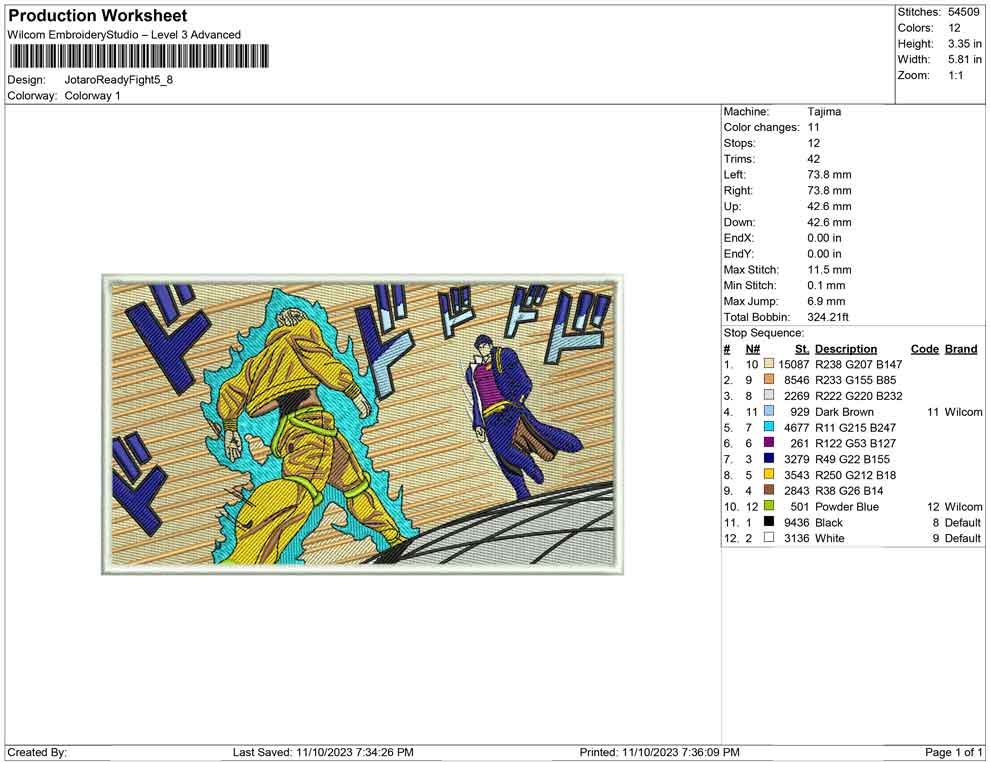Click the yellow swatch for R250 G212 B18

[x=769, y=474]
